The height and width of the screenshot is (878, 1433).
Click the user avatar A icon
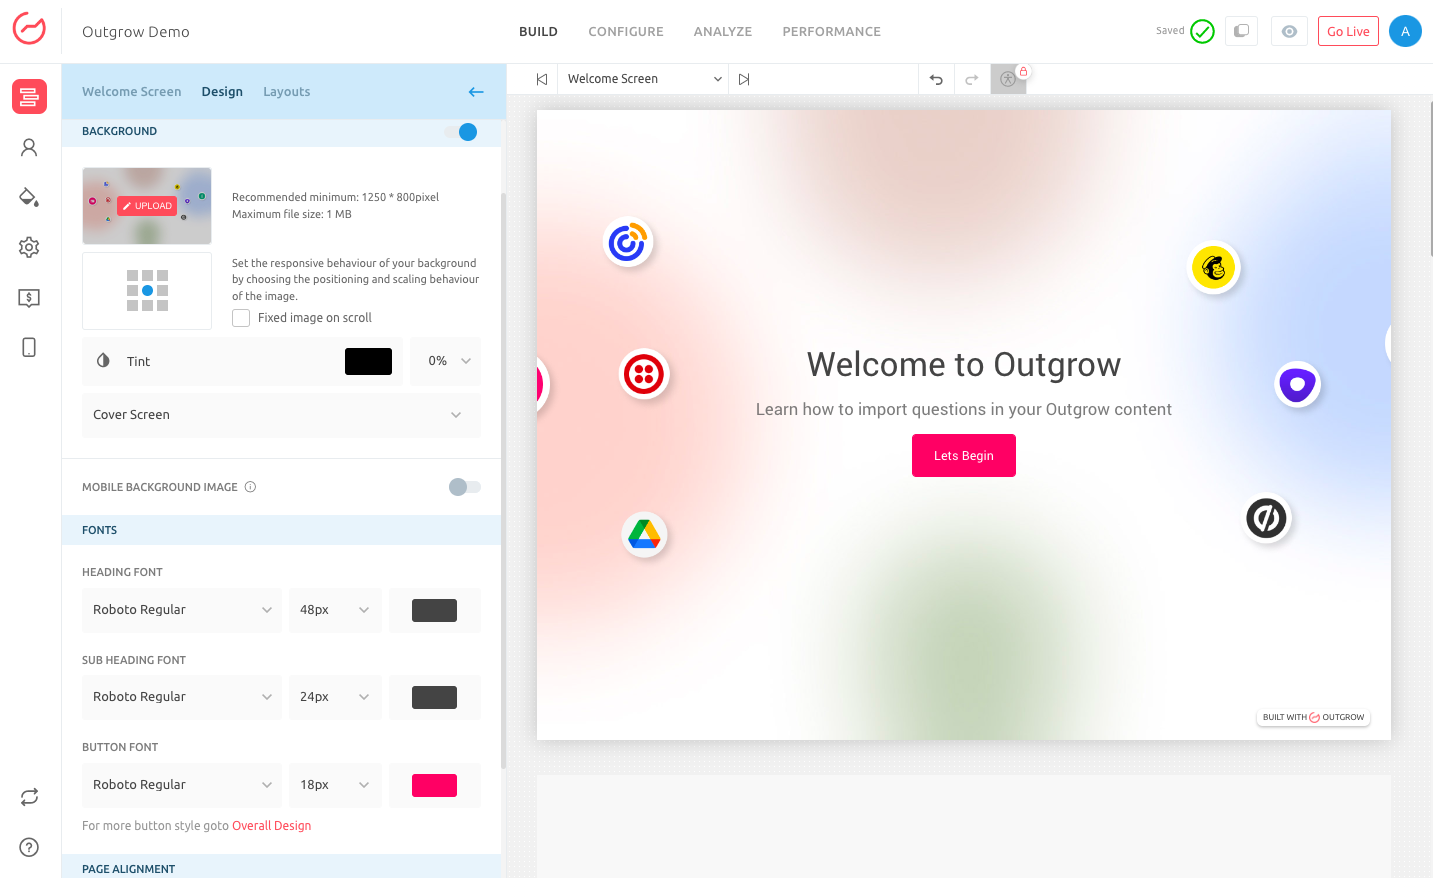click(x=1405, y=31)
